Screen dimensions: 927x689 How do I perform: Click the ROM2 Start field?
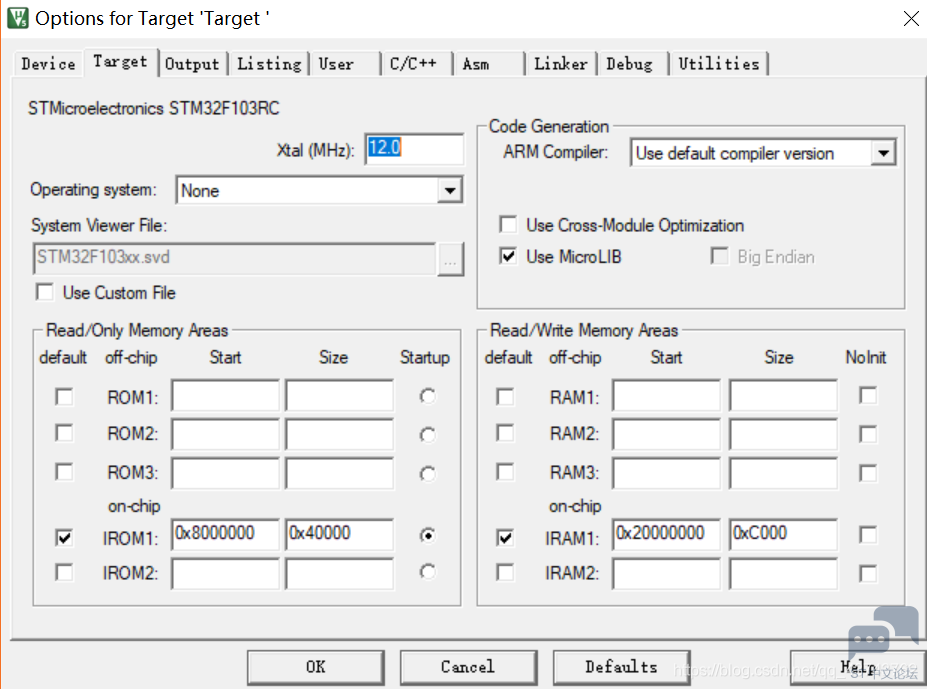[x=225, y=434]
